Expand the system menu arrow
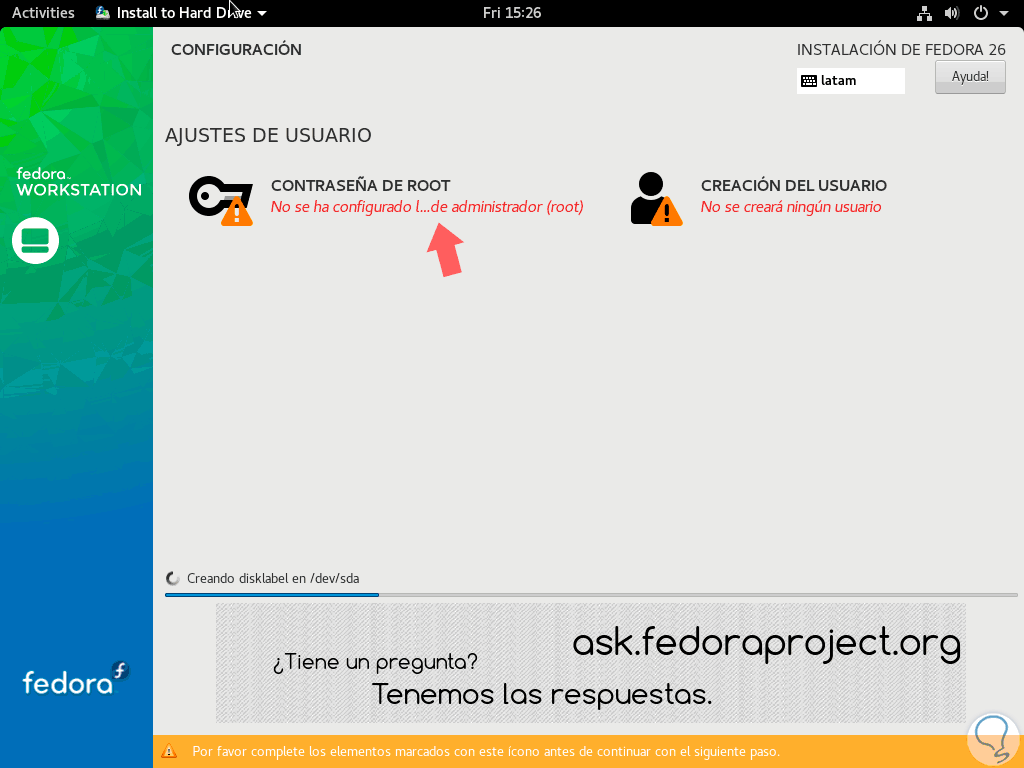The height and width of the screenshot is (768, 1024). click(1004, 13)
